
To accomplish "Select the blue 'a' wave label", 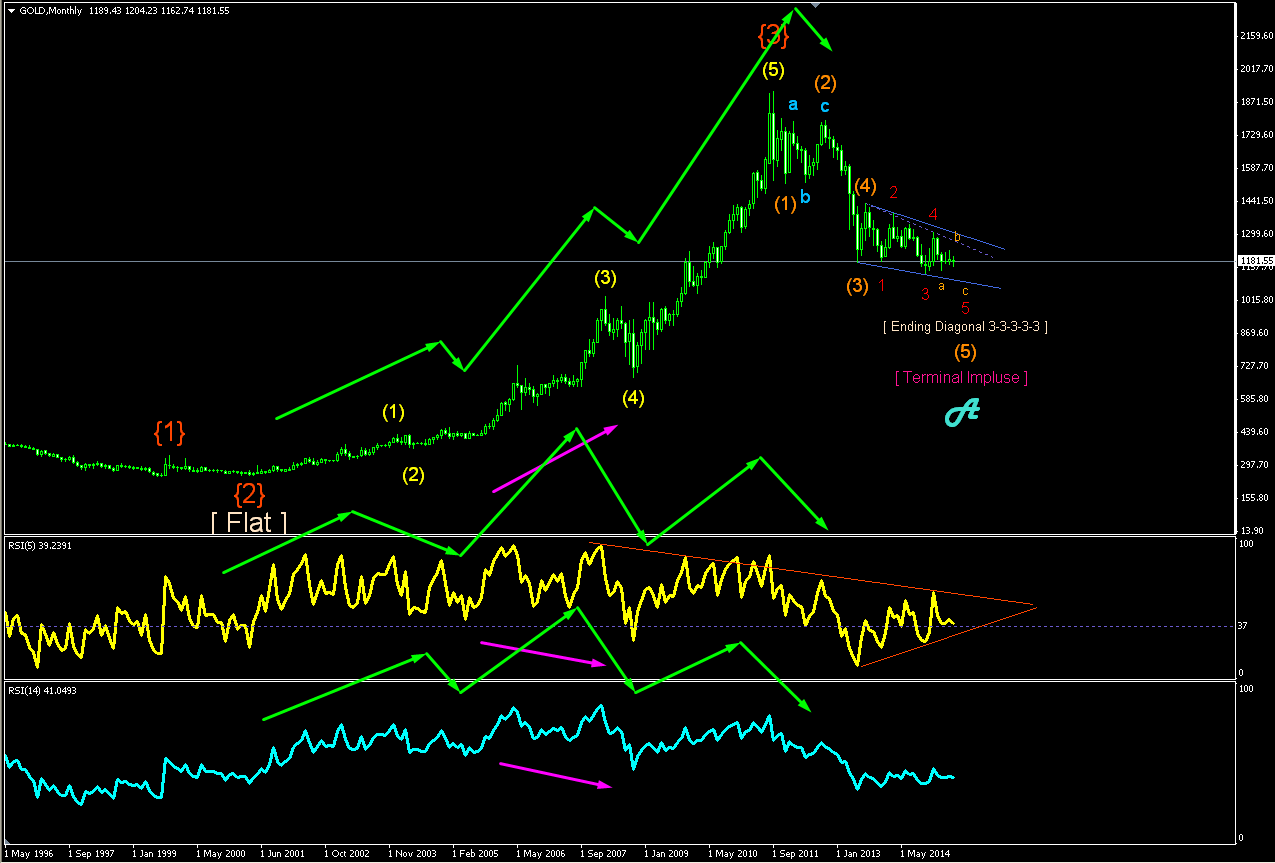I will pos(793,104).
